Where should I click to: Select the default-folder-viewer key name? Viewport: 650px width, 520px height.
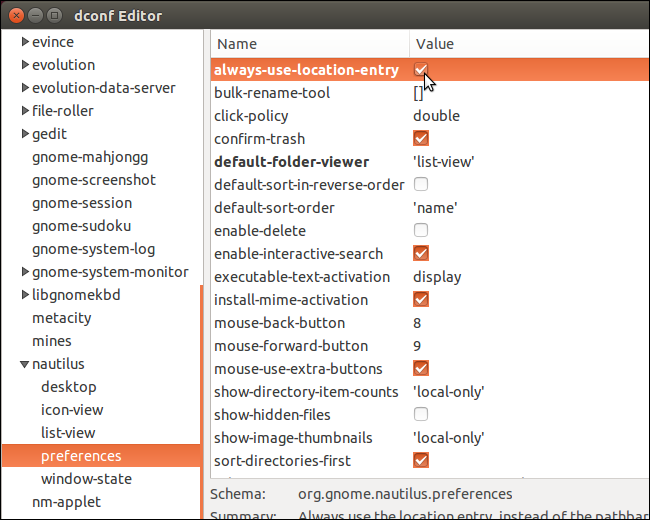coord(291,162)
